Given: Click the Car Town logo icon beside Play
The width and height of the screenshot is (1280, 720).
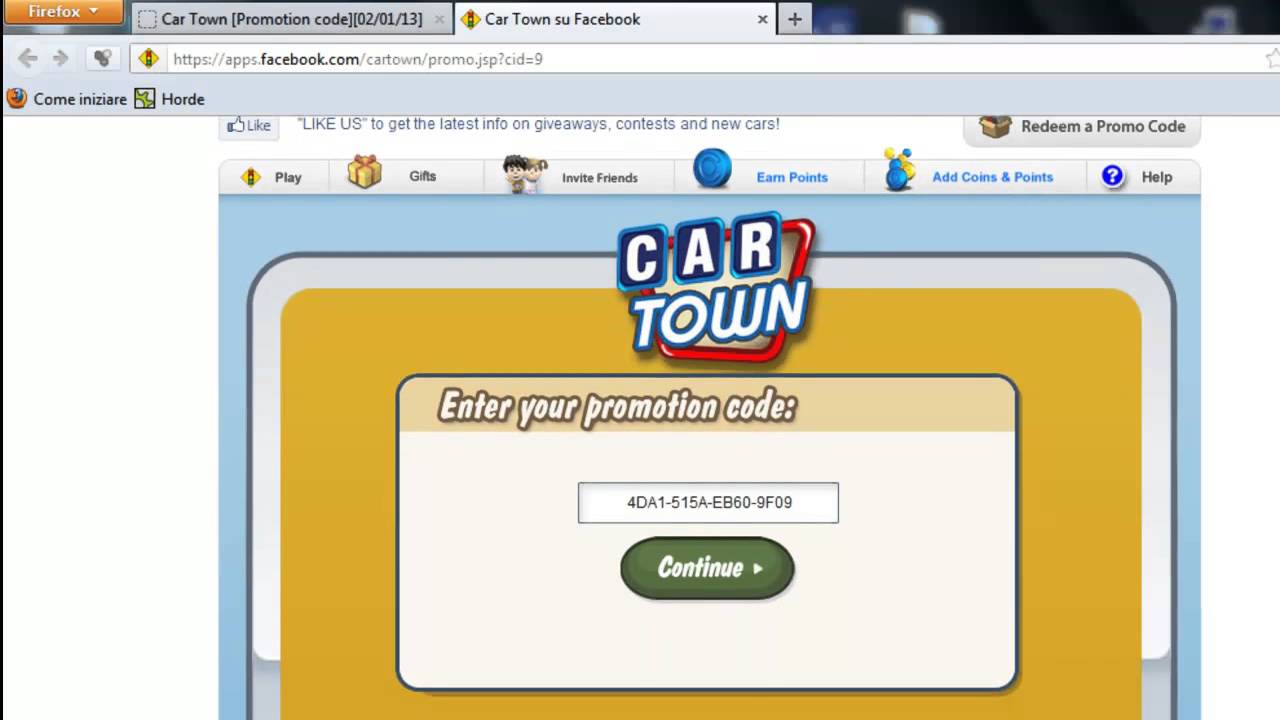Looking at the screenshot, I should click(251, 177).
